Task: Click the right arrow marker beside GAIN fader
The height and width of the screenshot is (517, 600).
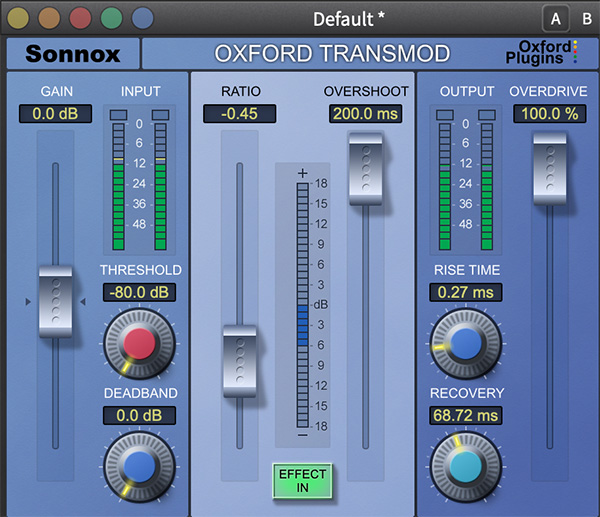Action: coord(83,302)
